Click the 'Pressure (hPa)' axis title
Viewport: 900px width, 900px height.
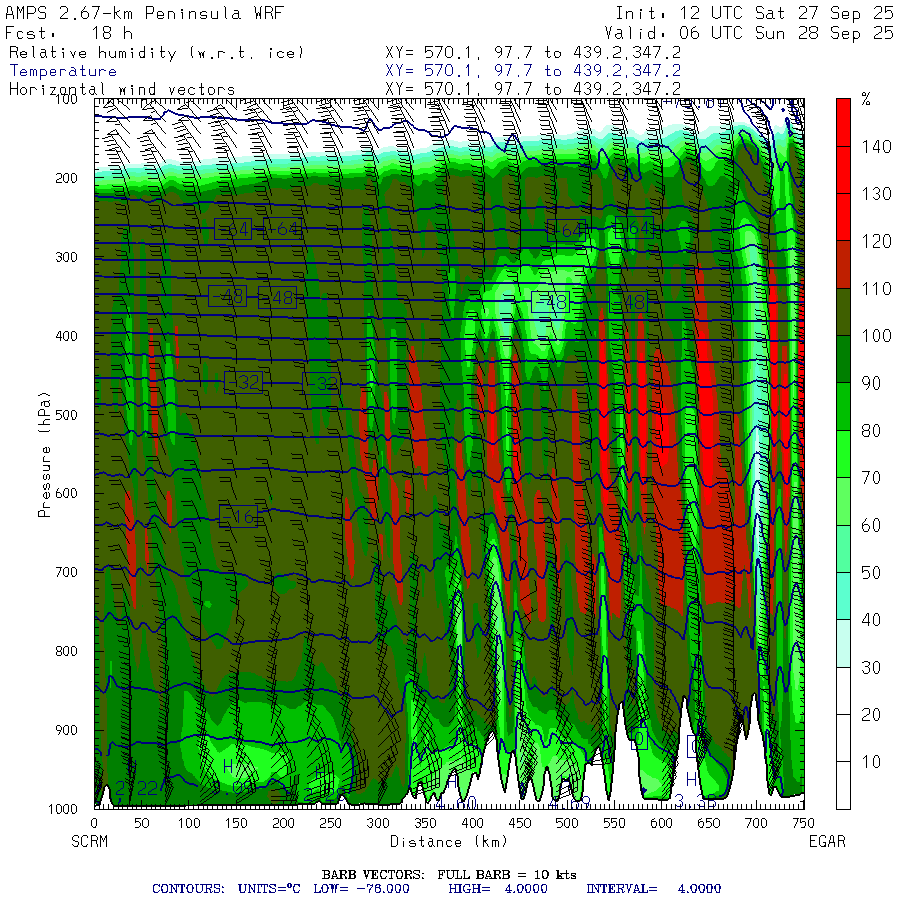click(x=45, y=455)
